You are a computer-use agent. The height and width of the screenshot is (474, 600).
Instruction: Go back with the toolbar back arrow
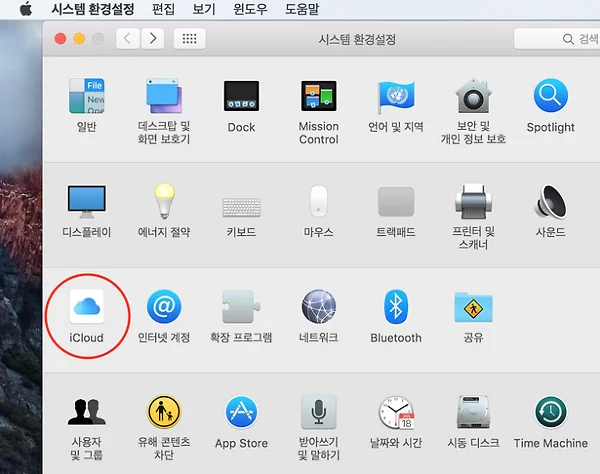pyautogui.click(x=128, y=38)
